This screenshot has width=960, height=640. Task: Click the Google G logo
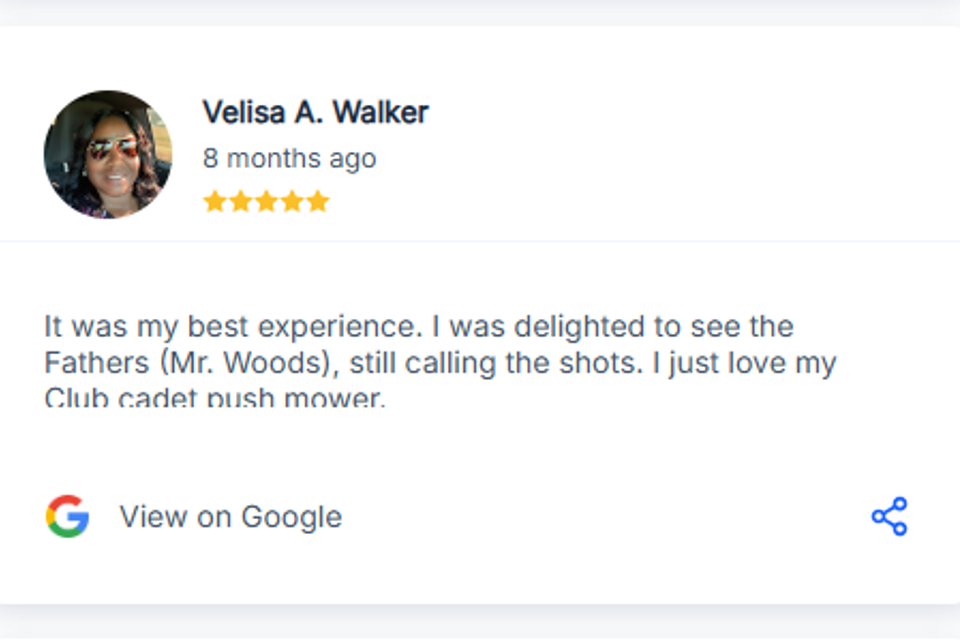pos(65,516)
